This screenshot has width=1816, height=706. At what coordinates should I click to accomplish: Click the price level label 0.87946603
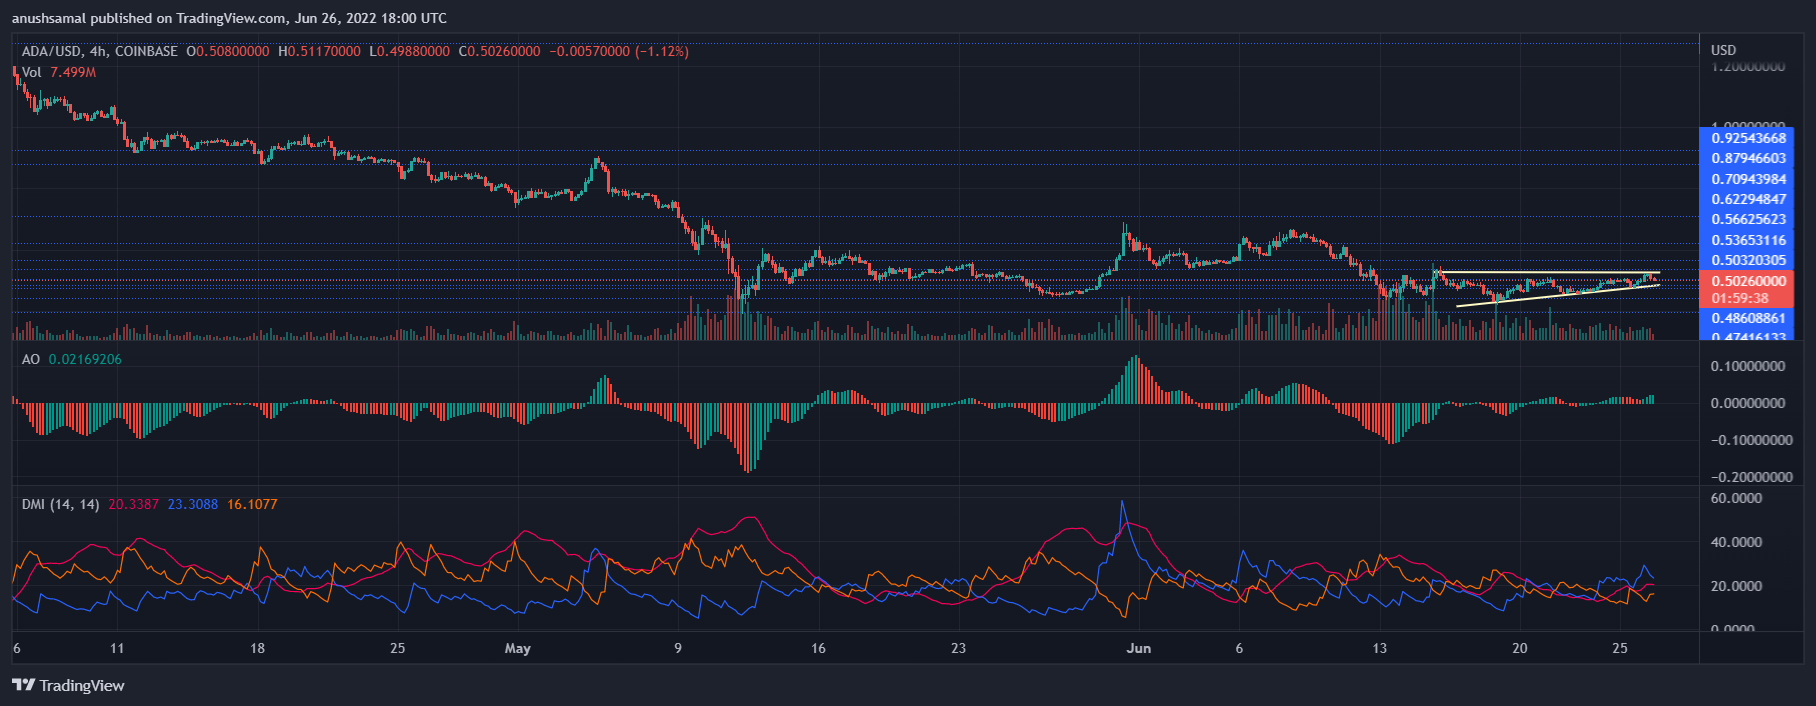(1748, 158)
